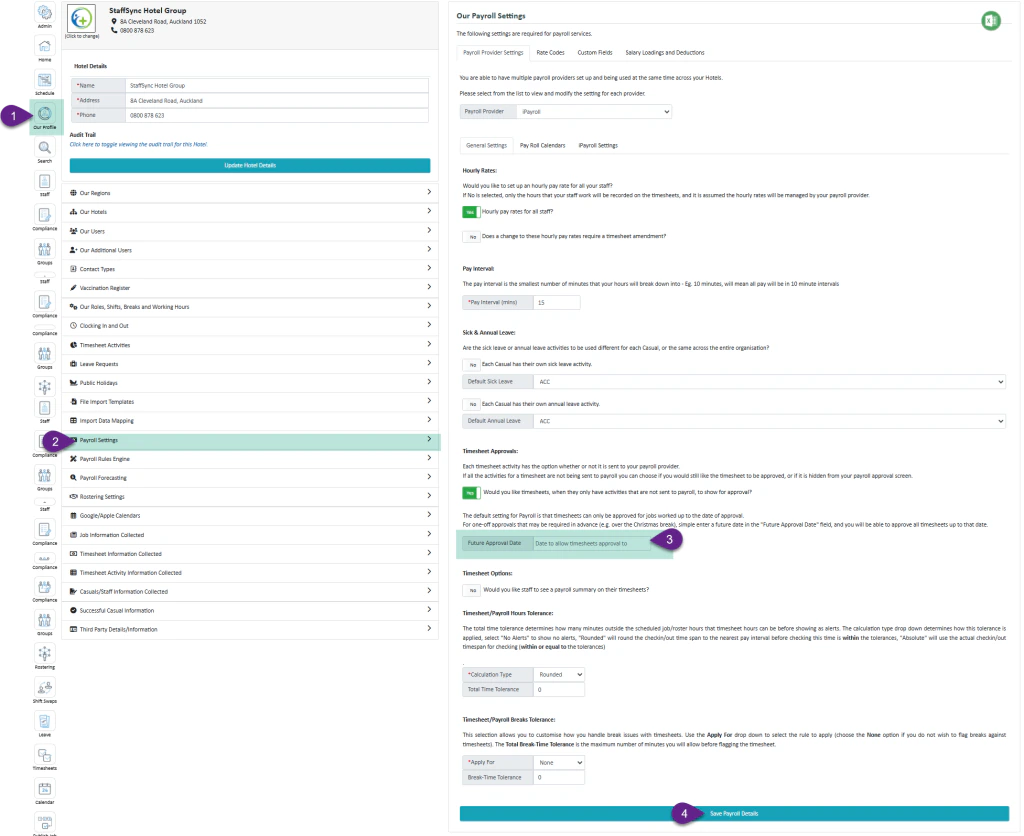Click the hotel Name input field
This screenshot has width=1024, height=836.
pos(277,86)
